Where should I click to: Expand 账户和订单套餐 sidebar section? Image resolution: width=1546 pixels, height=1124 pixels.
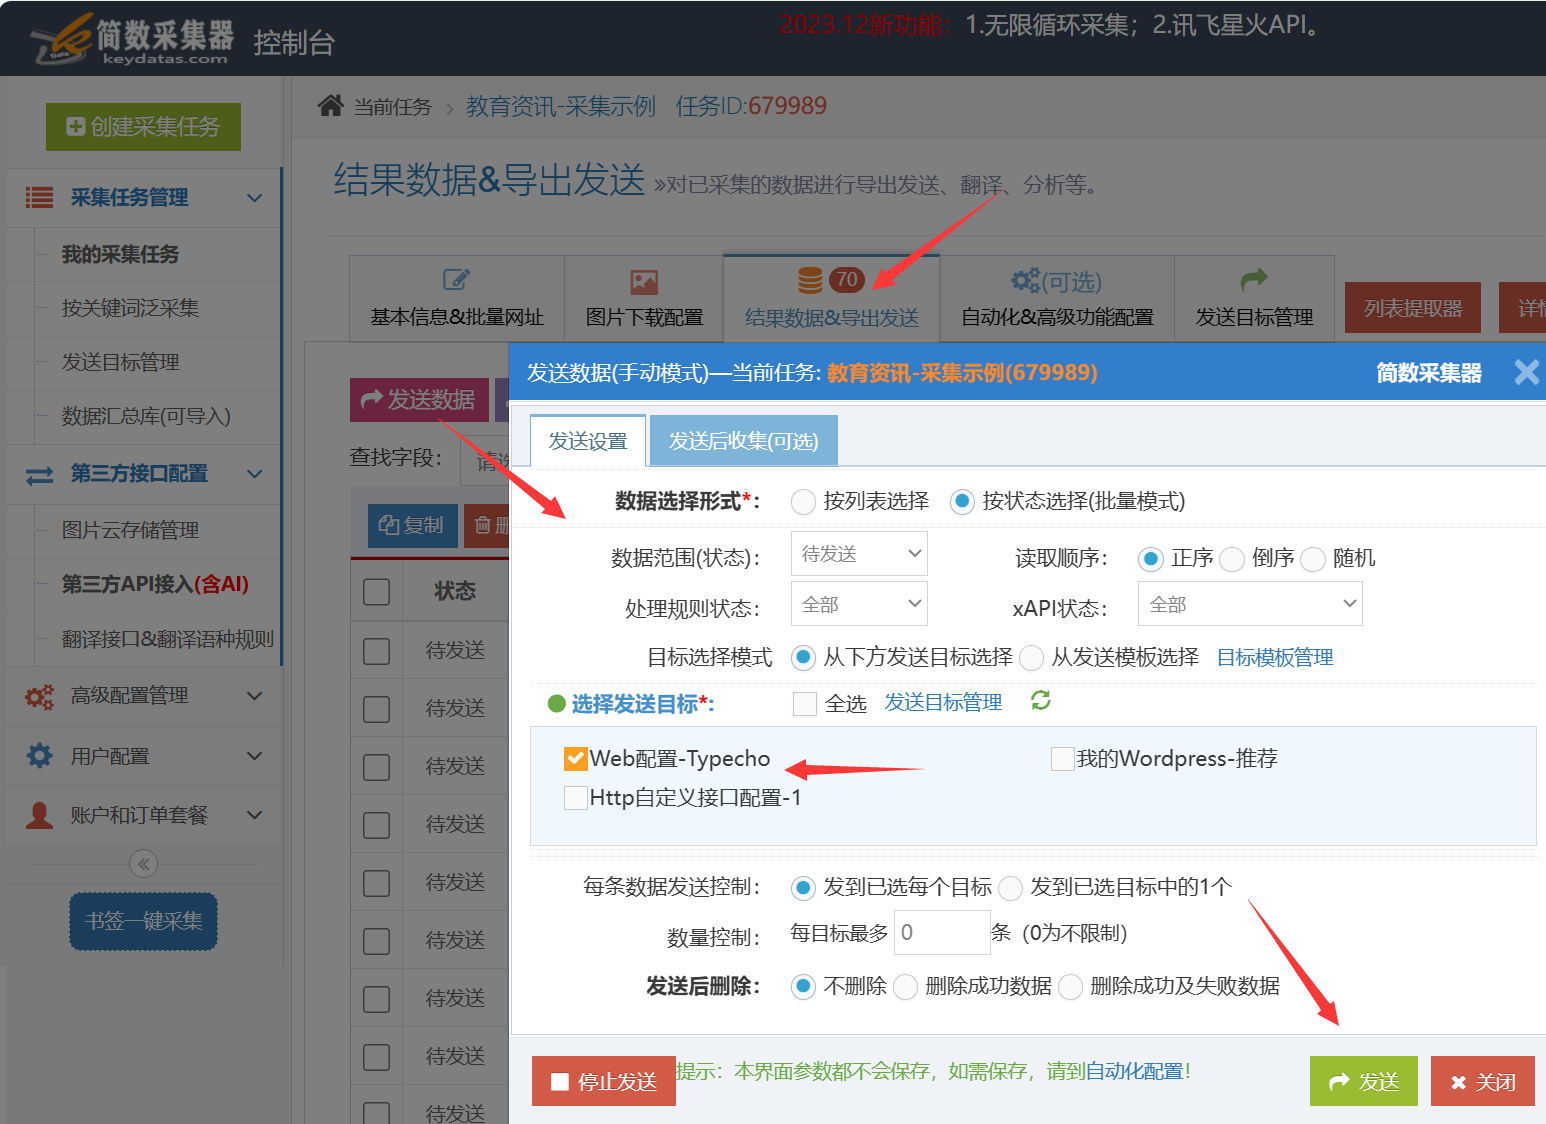(x=255, y=815)
